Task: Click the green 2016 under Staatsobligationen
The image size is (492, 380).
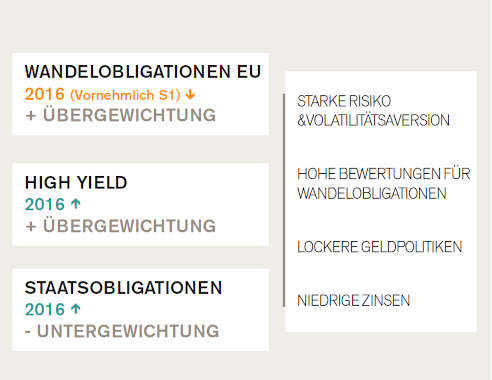Action: click(45, 310)
